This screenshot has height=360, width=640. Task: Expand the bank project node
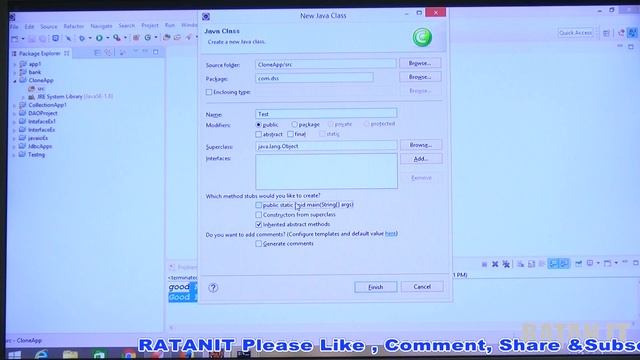point(15,73)
